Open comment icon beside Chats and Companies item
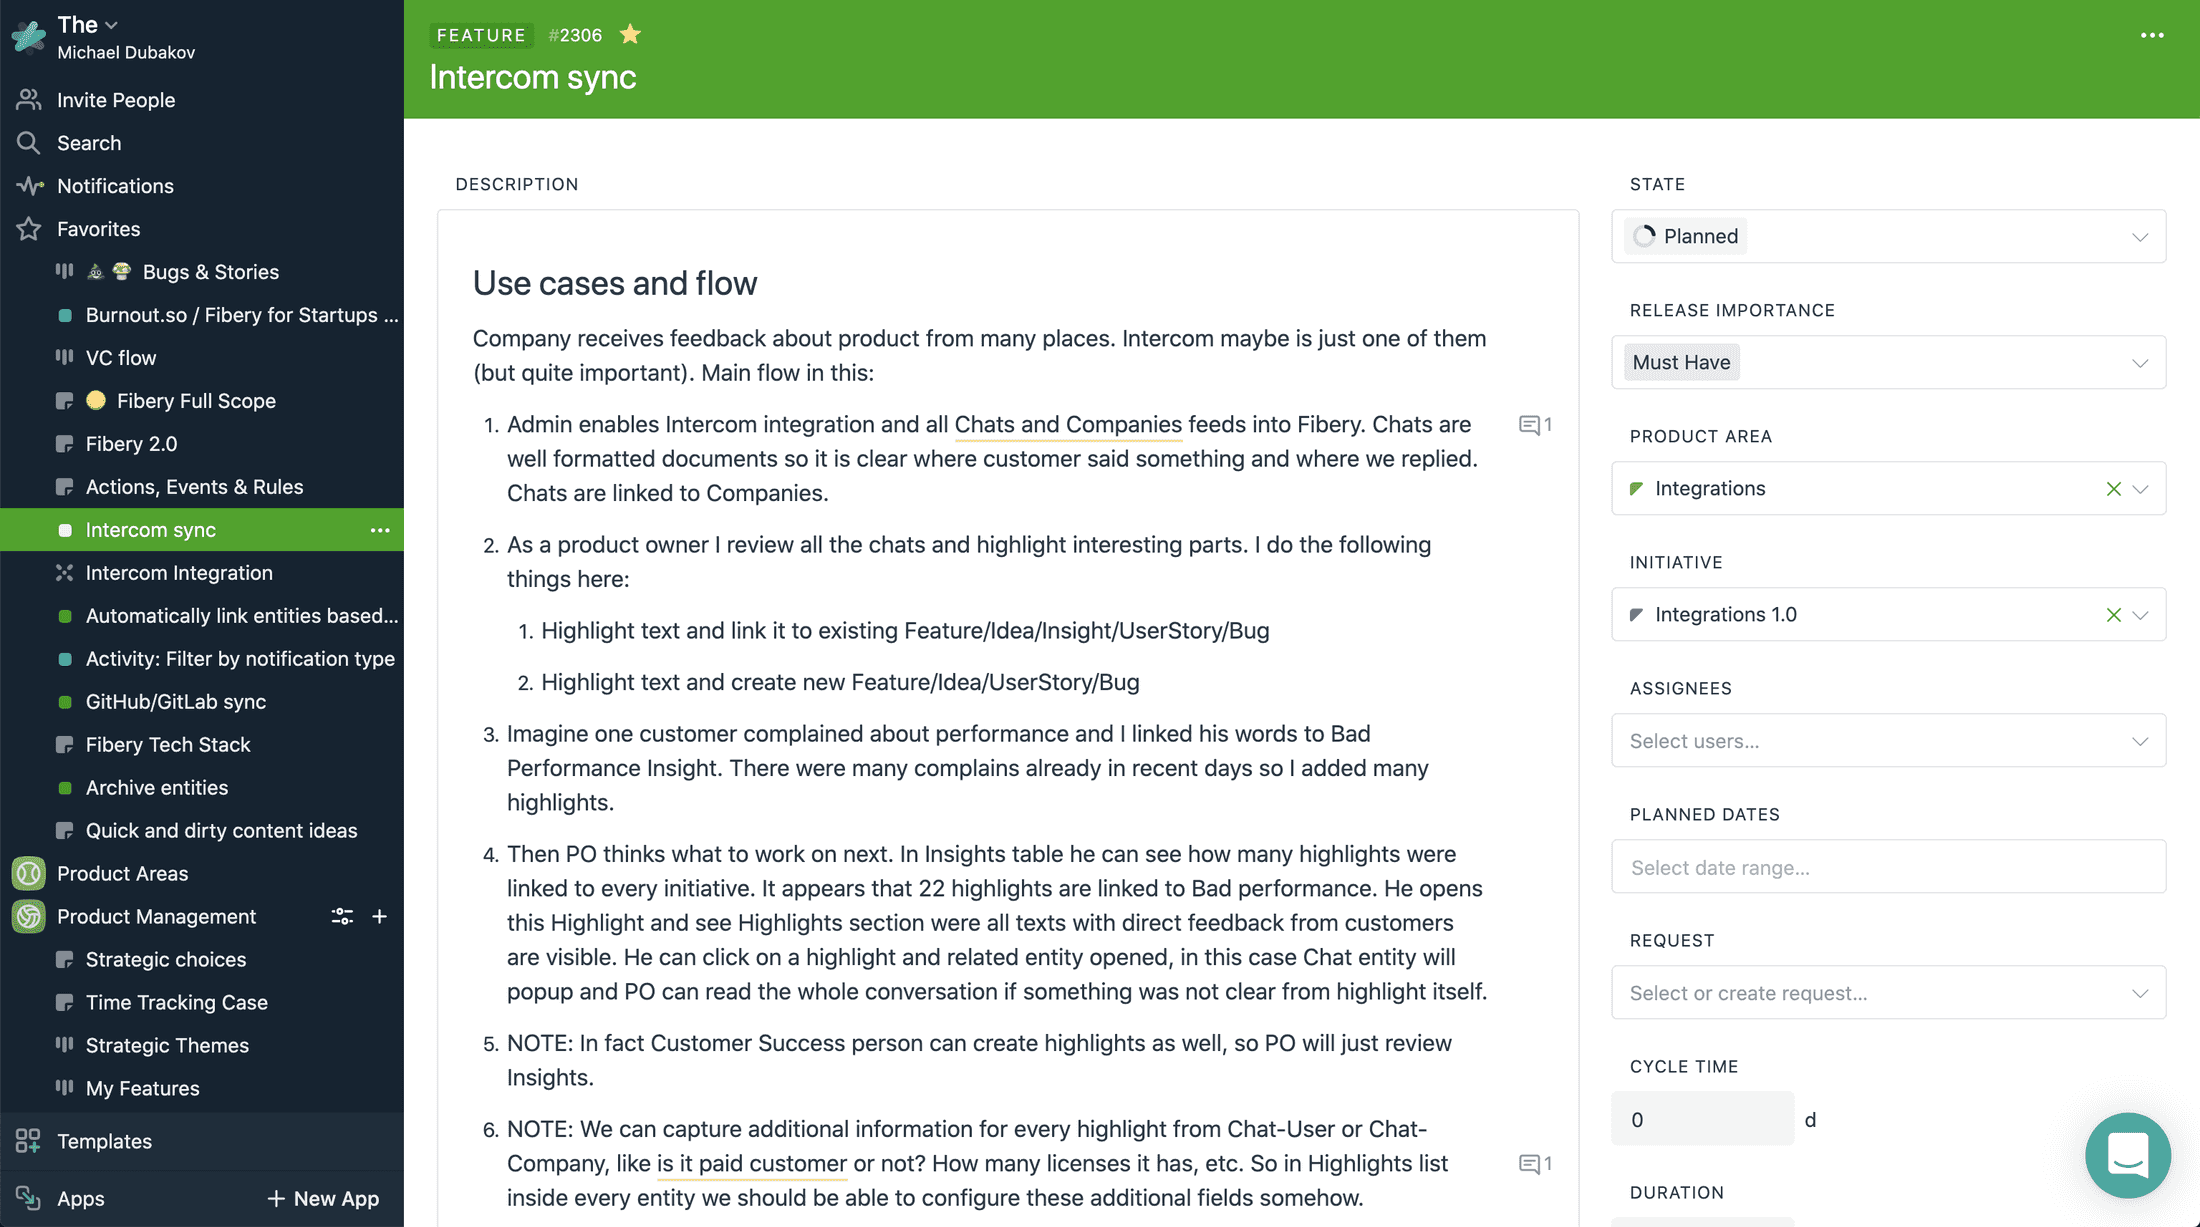This screenshot has height=1227, width=2200. point(1534,425)
